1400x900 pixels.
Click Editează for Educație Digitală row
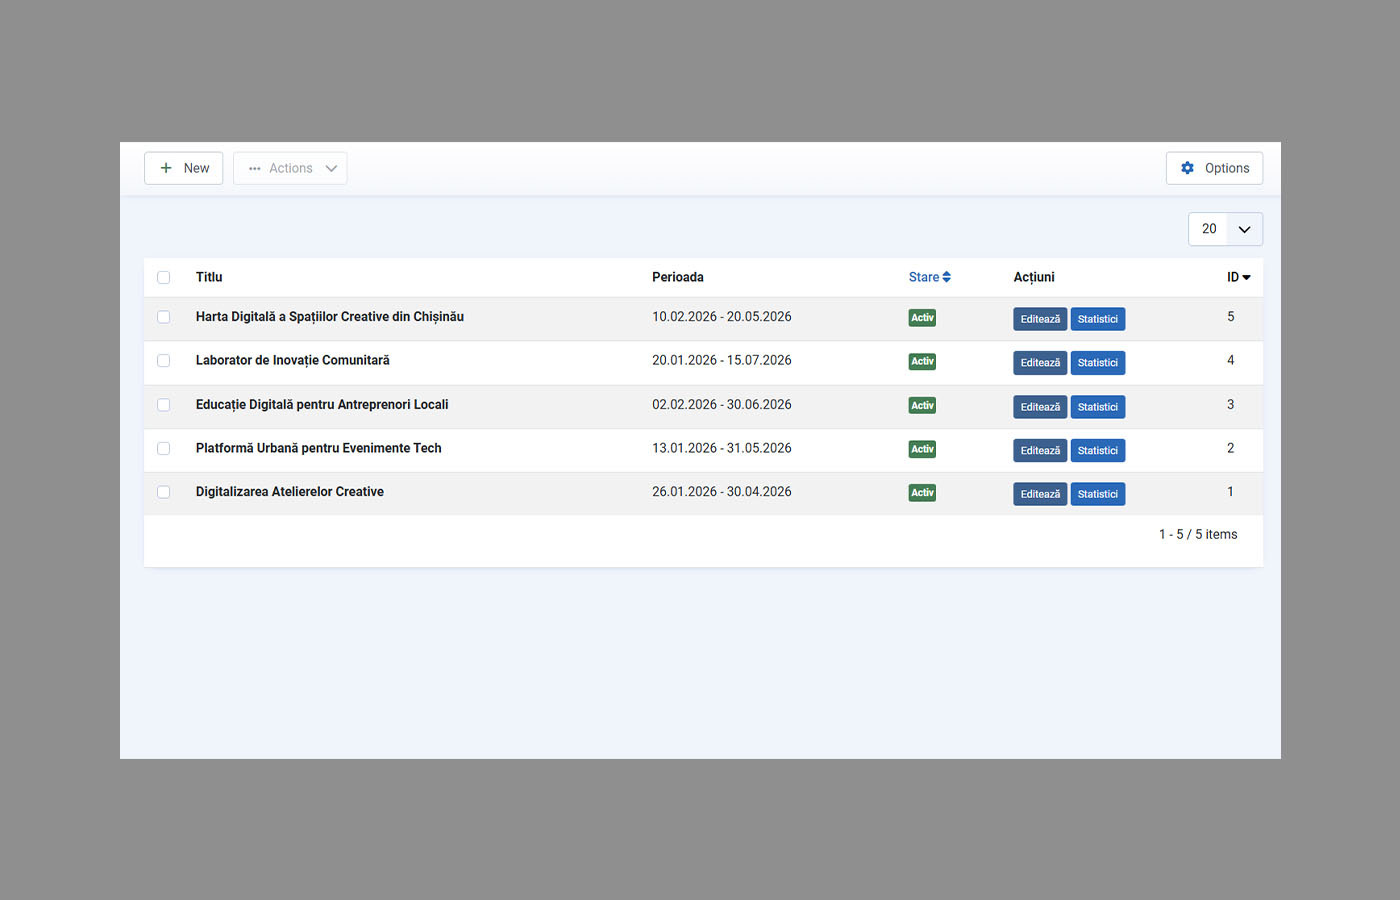1039,407
